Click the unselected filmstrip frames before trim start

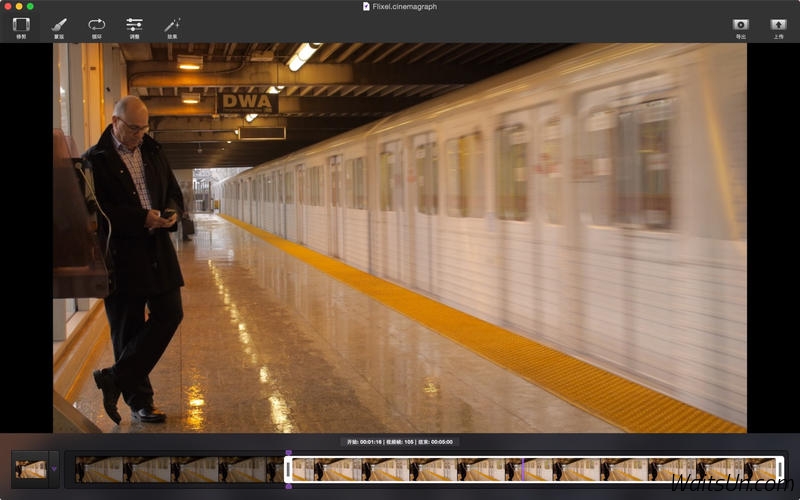tap(180, 469)
